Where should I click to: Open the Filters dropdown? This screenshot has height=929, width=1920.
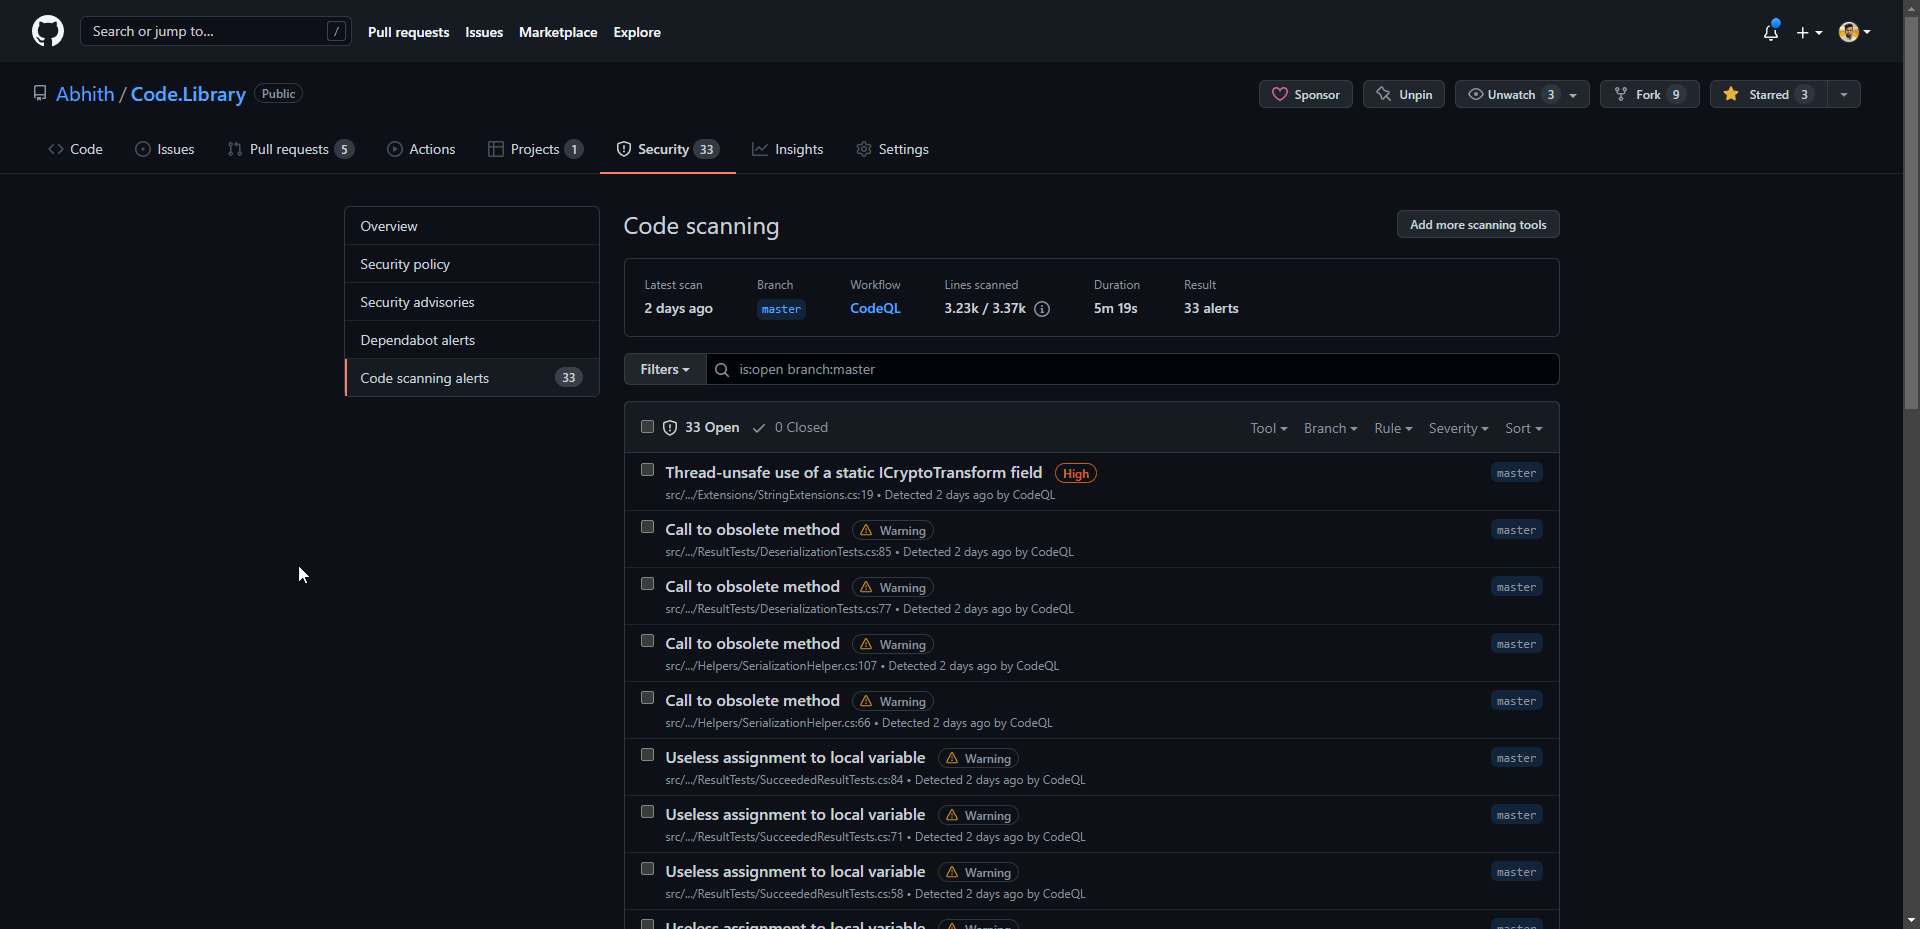click(x=663, y=369)
